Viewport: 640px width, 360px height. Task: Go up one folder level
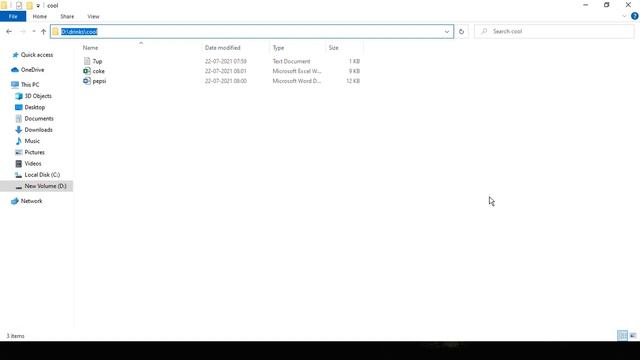[43, 31]
